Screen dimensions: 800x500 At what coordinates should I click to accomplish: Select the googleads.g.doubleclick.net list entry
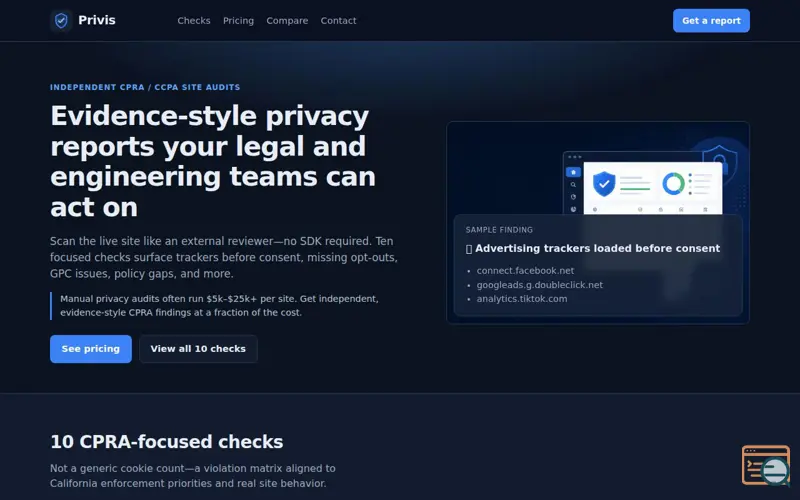coord(539,285)
